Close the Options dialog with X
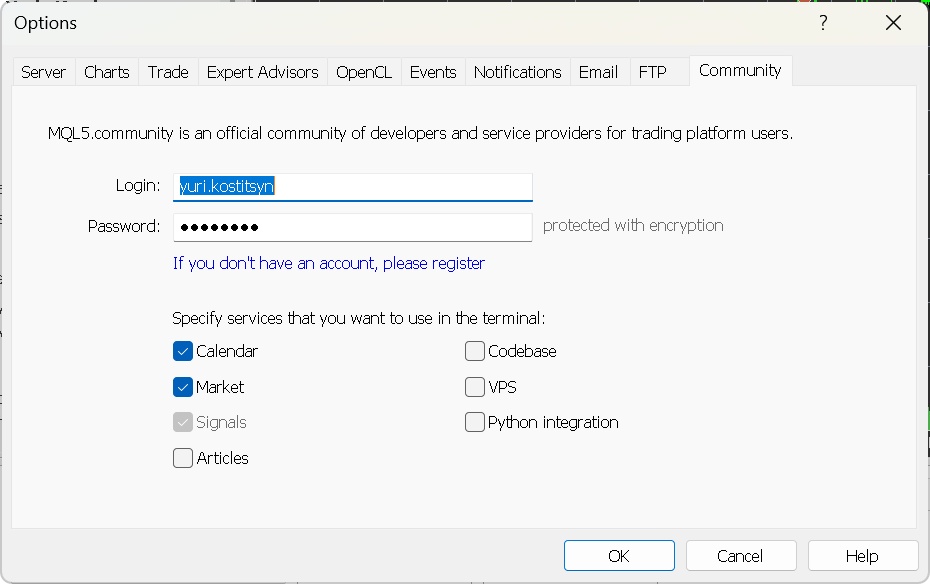 893,23
